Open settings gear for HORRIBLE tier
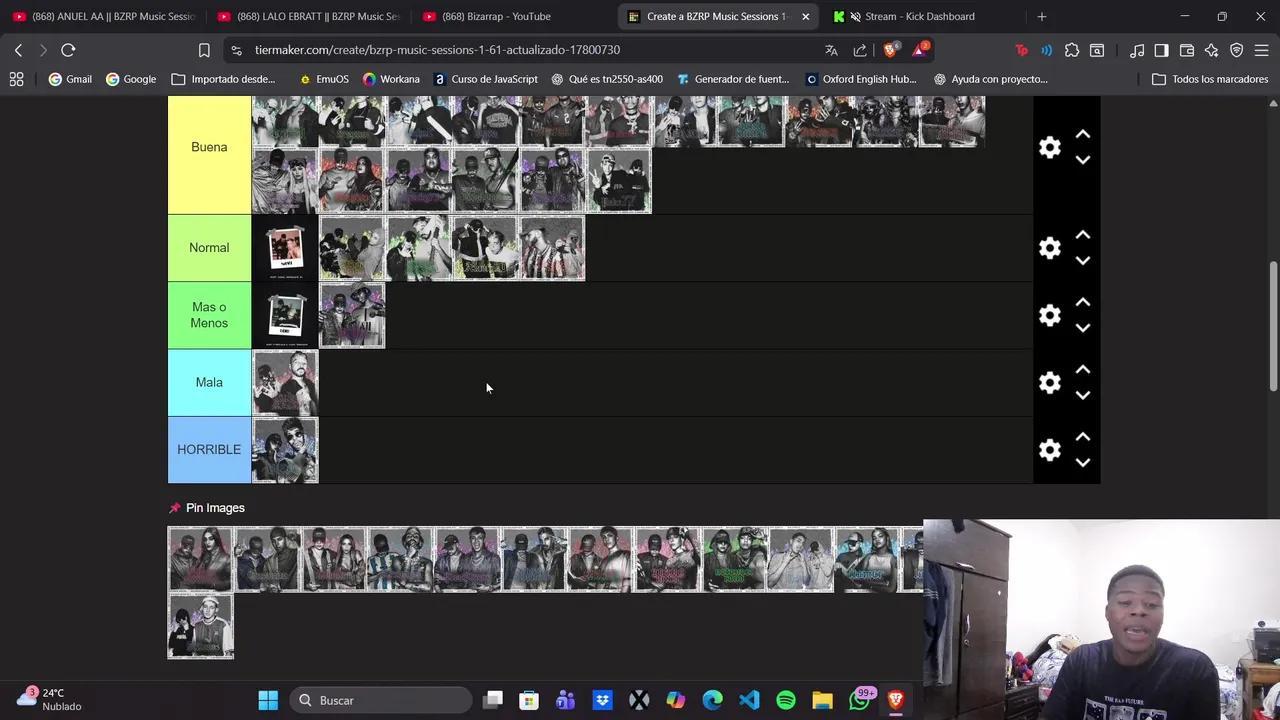The width and height of the screenshot is (1280, 720). tap(1049, 450)
